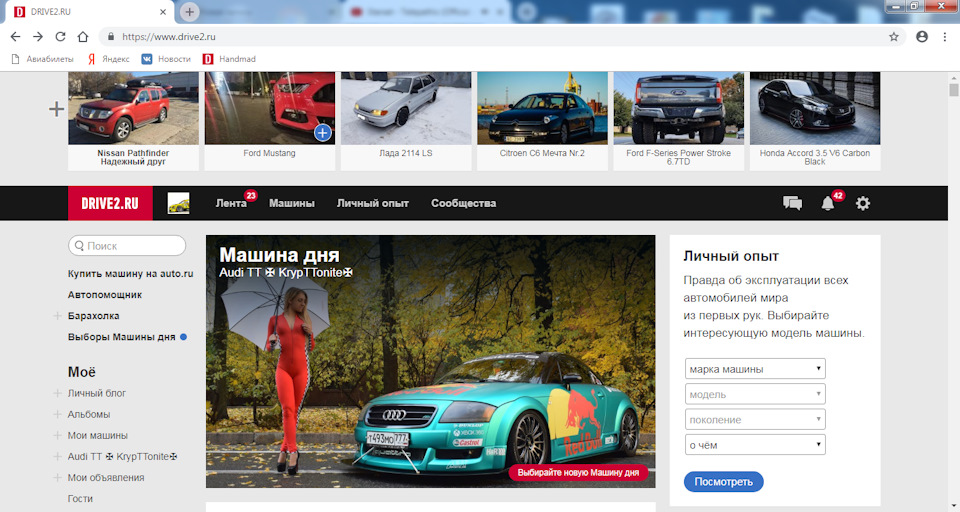Viewport: 960px width, 512px height.
Task: Click the page vertical scrollbar thumb
Action: click(953, 90)
